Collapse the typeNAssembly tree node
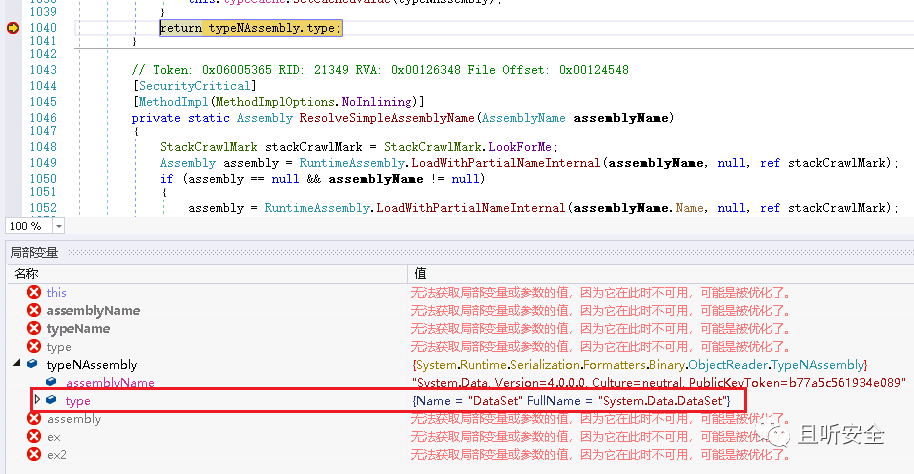Screen dimensions: 914x474 [x=17, y=363]
